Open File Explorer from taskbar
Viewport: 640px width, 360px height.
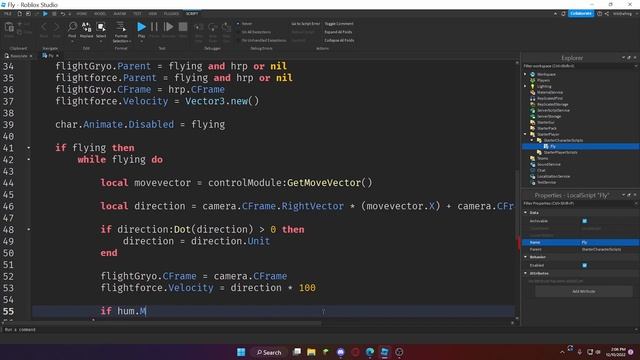tap(311, 352)
